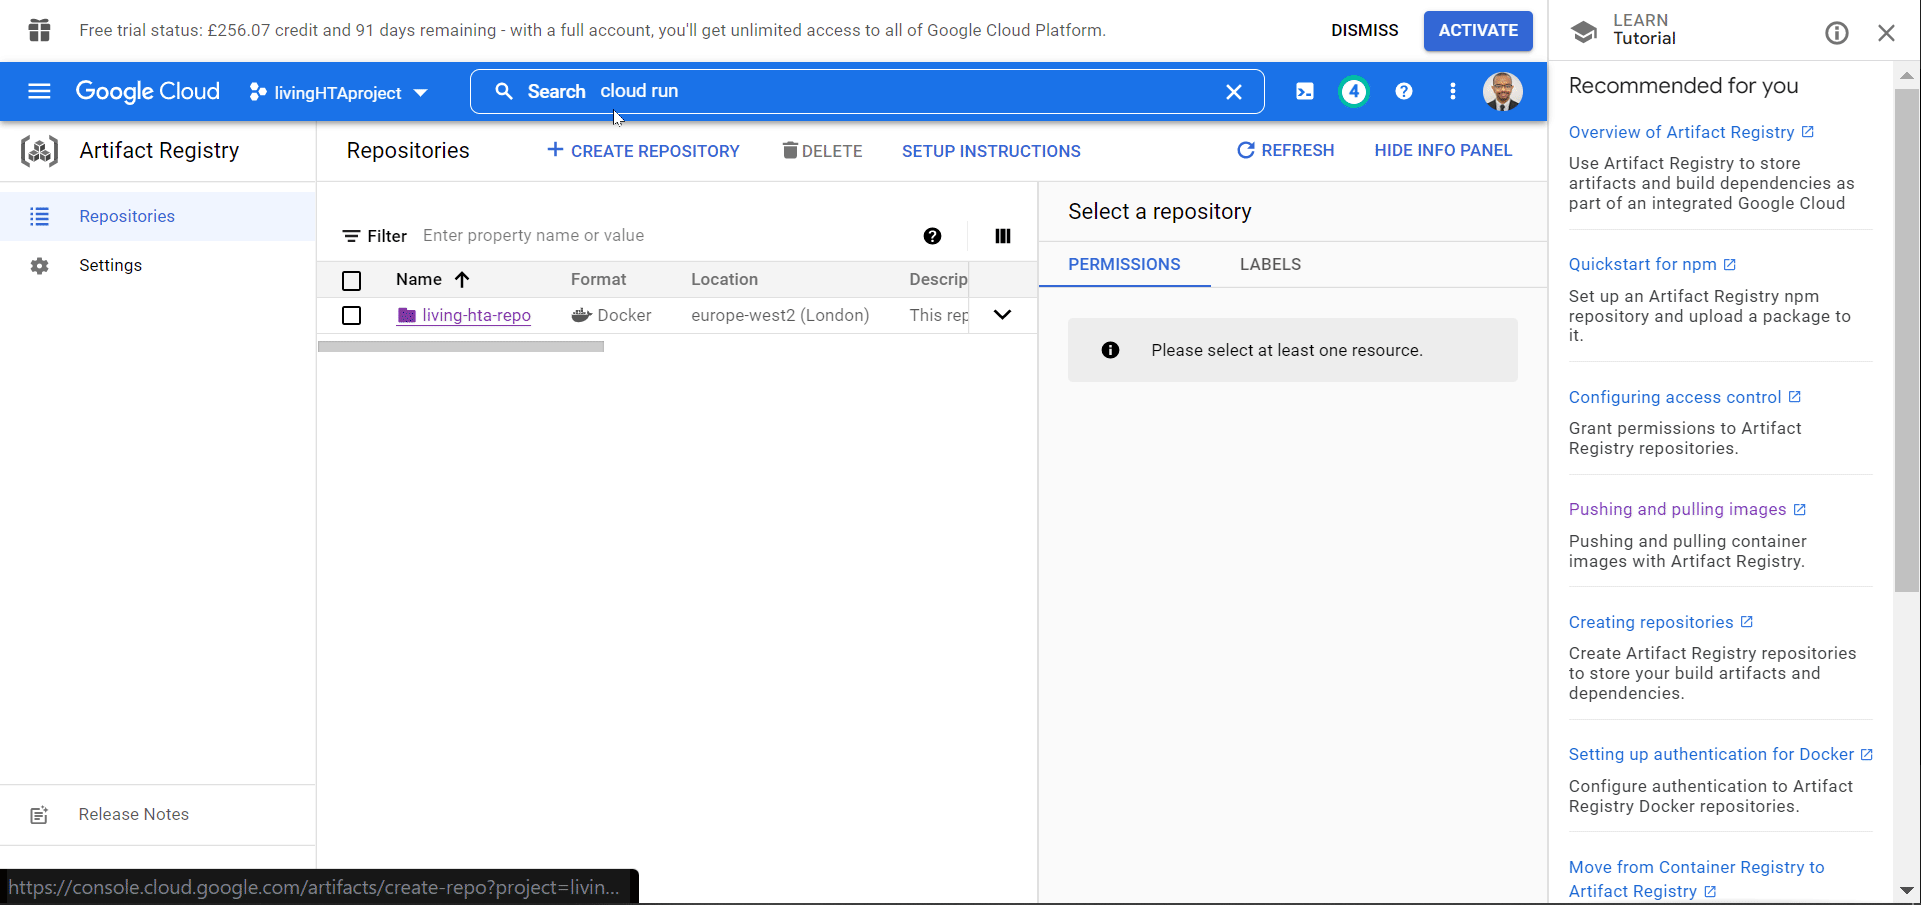The width and height of the screenshot is (1921, 905).
Task: Click the filter help circle icon
Action: coord(932,236)
